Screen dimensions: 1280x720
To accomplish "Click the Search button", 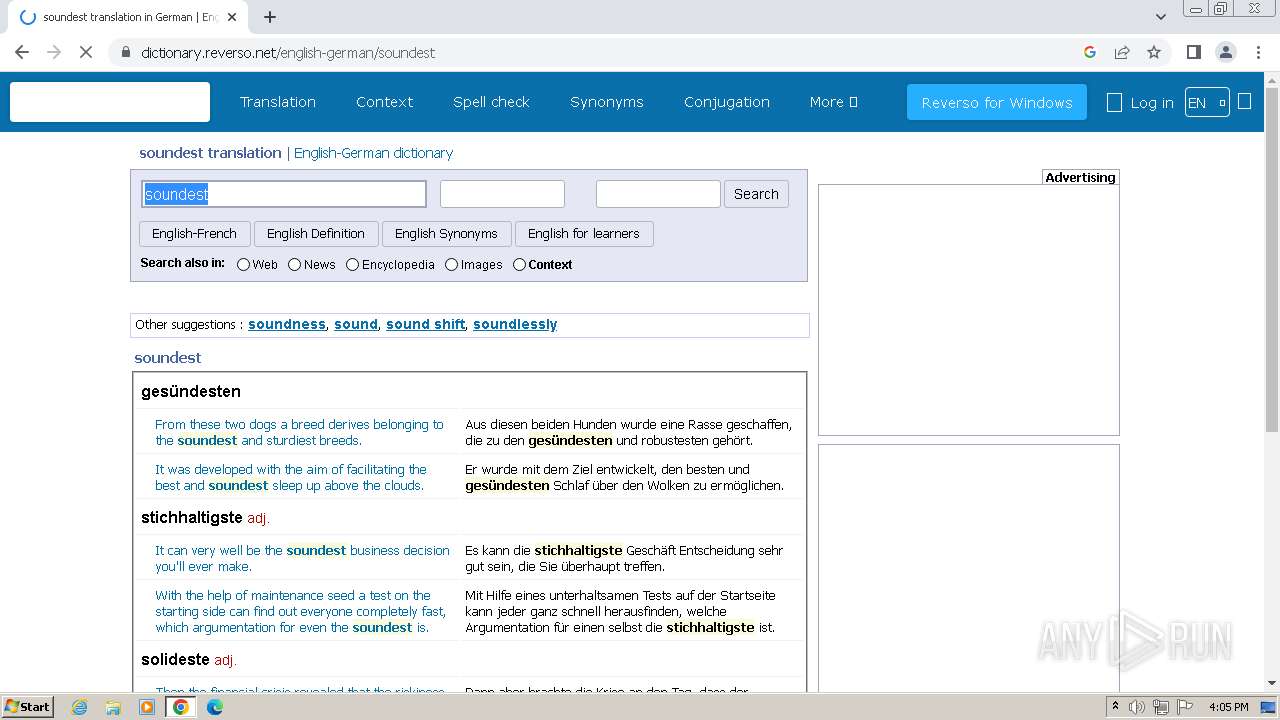I will click(756, 194).
